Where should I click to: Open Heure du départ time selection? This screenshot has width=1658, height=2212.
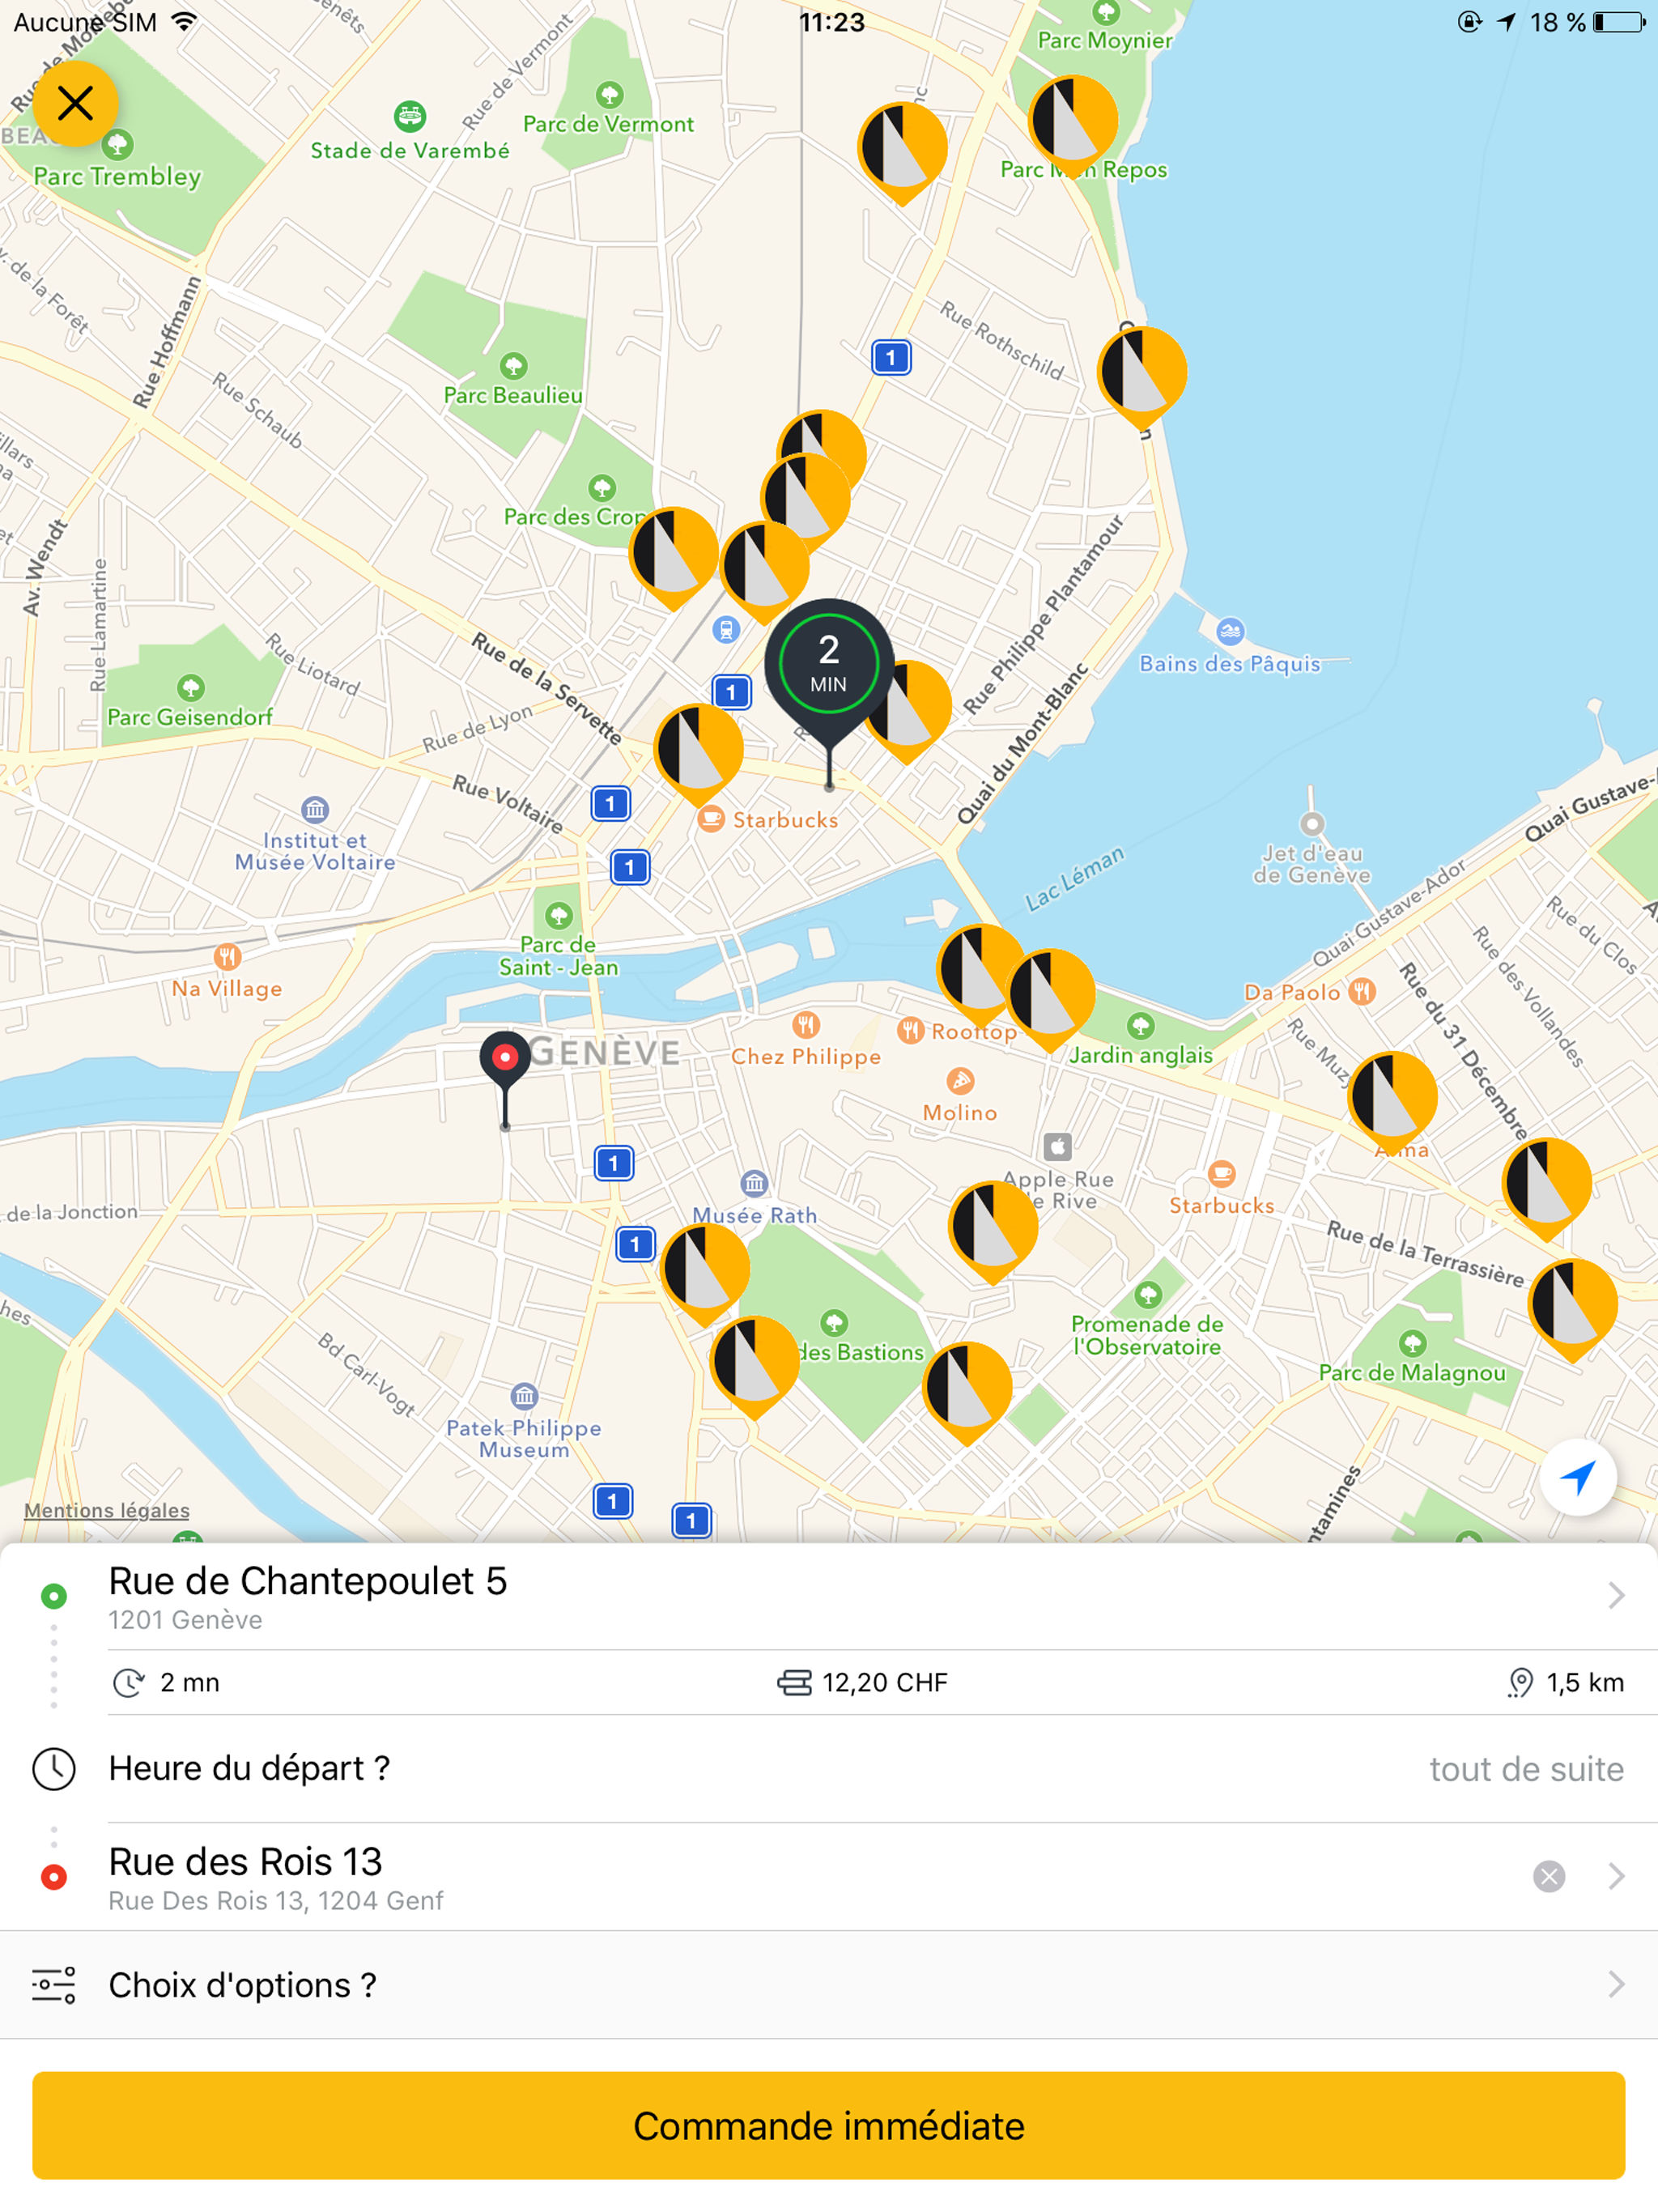coord(829,1768)
